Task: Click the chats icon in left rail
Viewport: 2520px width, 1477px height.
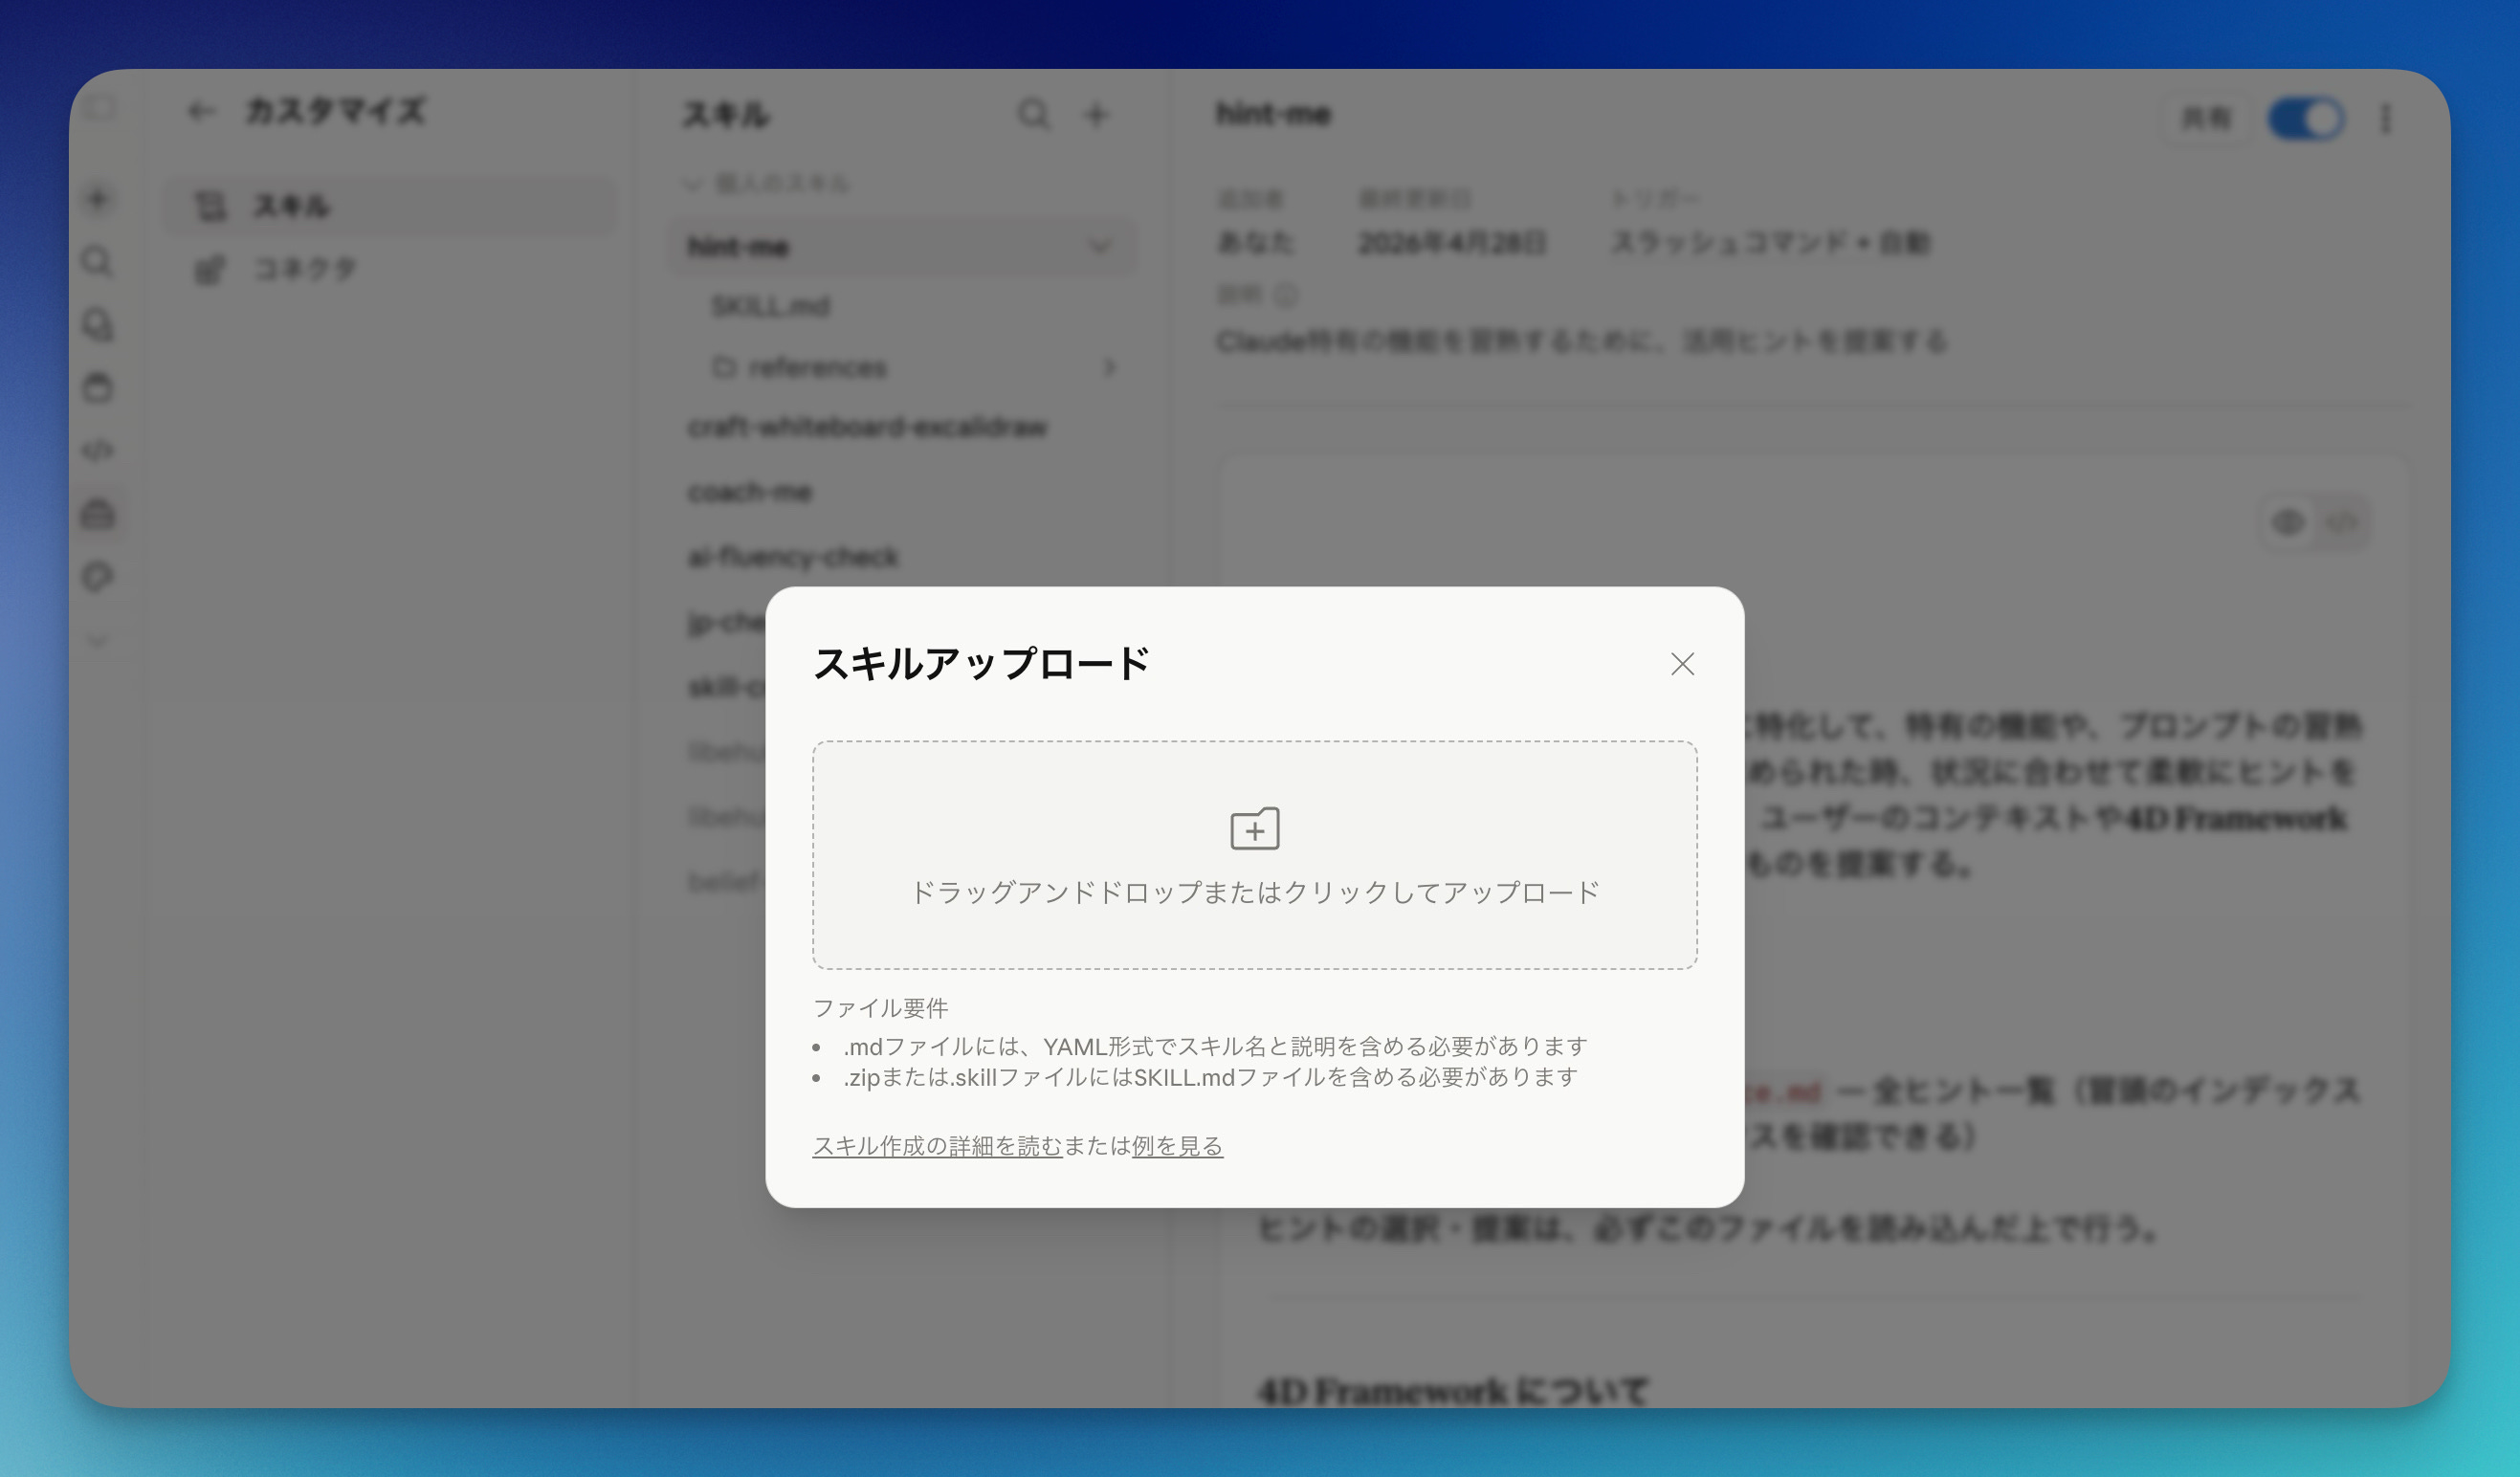Action: [x=97, y=325]
